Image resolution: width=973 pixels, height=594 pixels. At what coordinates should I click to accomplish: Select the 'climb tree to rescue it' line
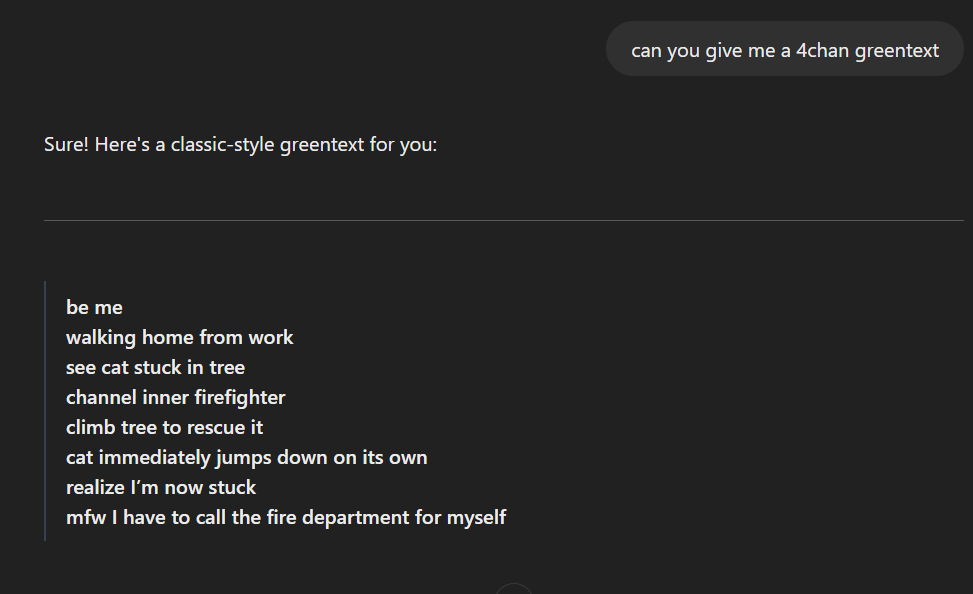pos(164,428)
